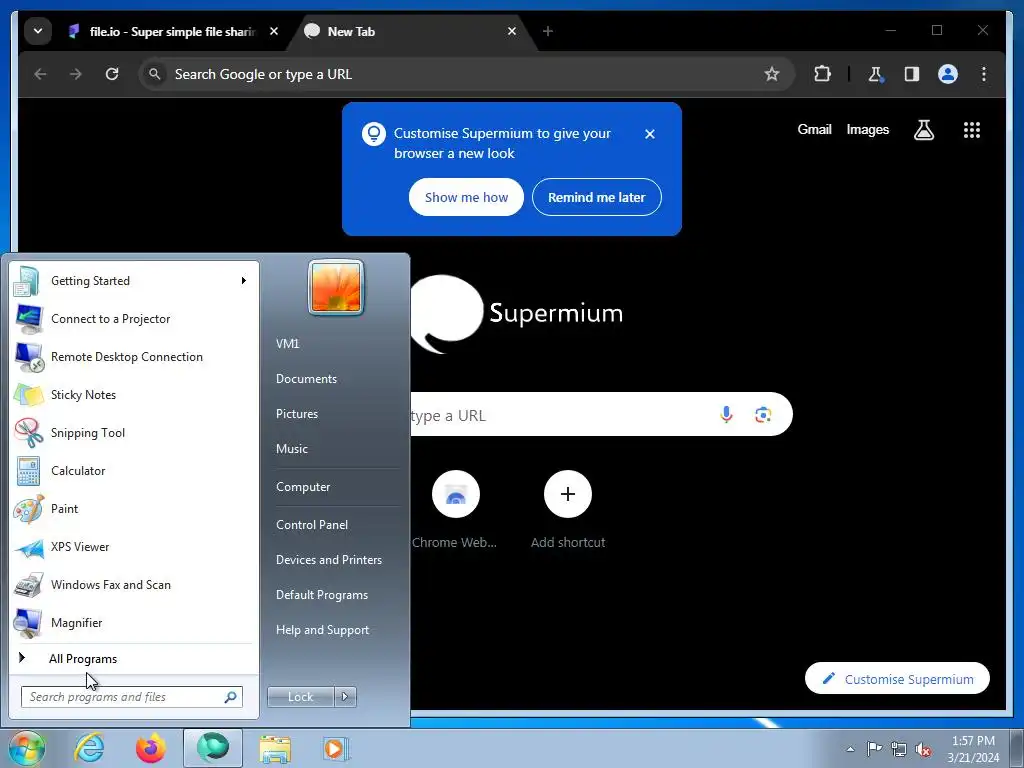Image resolution: width=1024 pixels, height=768 pixels.
Task: Launch Calculator from the Start menu
Action: (133, 471)
